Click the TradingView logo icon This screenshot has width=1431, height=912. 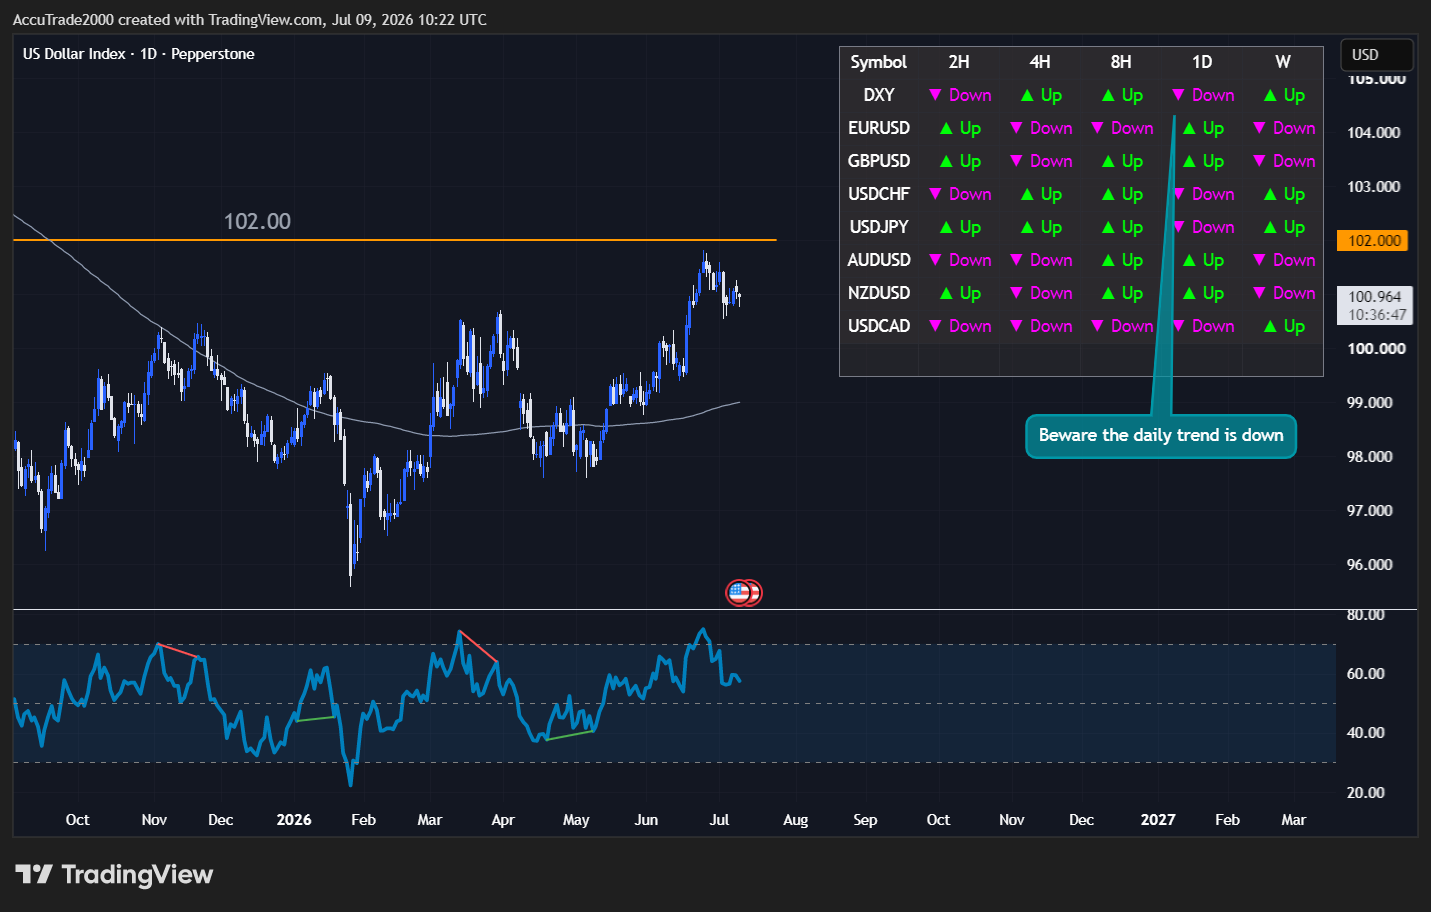tap(34, 875)
